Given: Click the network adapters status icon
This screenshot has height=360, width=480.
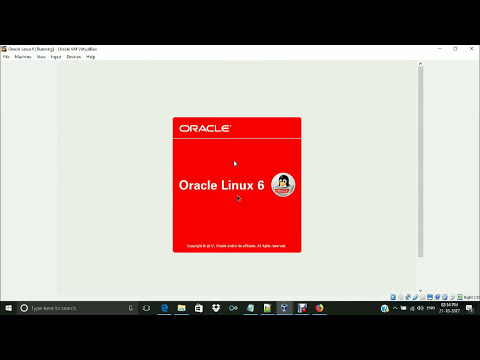Looking at the screenshot, I should [x=408, y=297].
